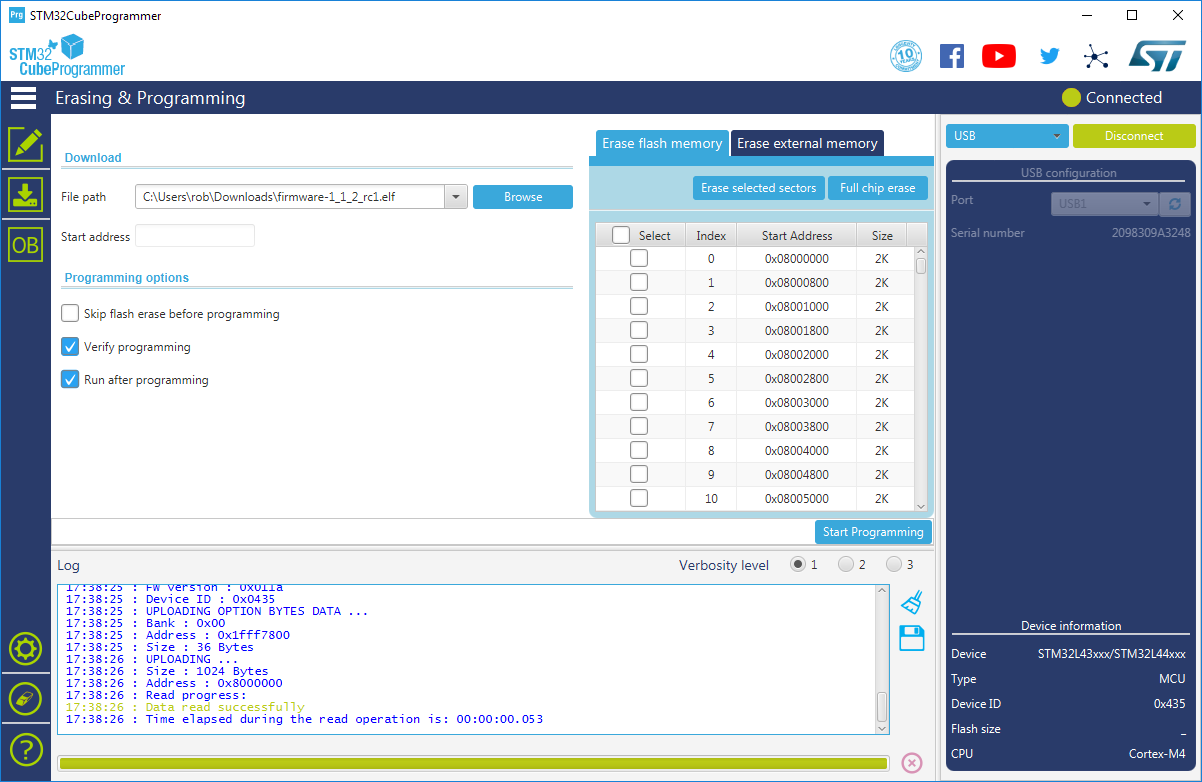The width and height of the screenshot is (1202, 782).
Task: Check sector index 7 checkbox
Action: coord(639,426)
